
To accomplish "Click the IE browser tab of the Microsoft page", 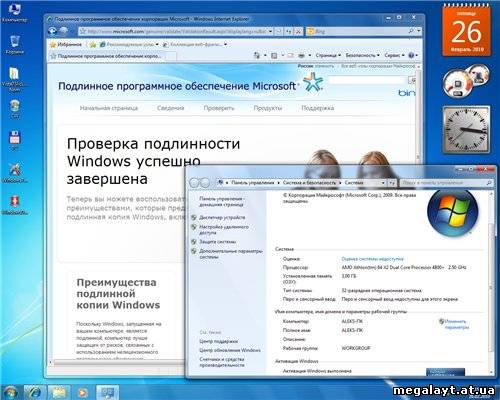I will tap(106, 56).
